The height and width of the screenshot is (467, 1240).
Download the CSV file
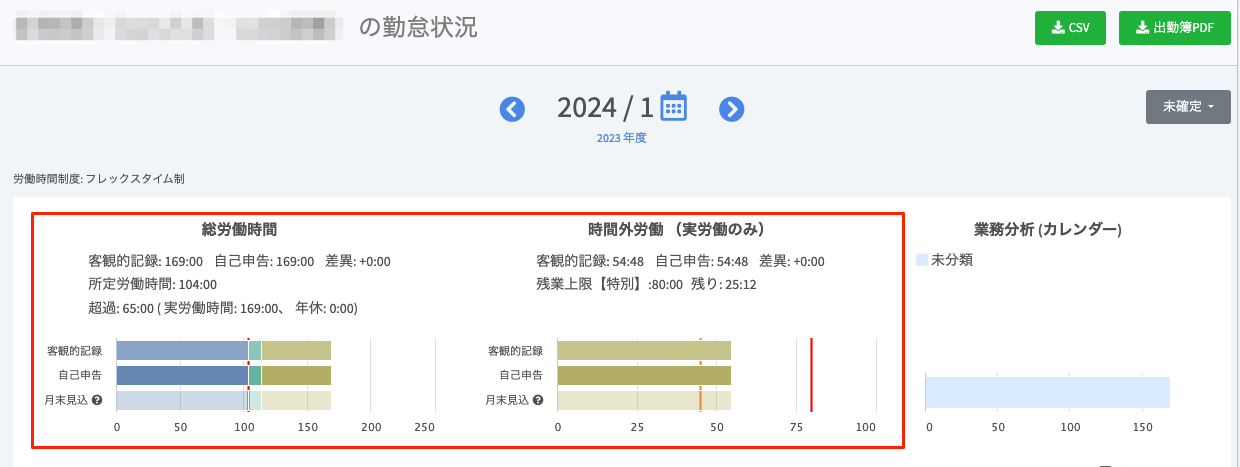click(x=1069, y=28)
